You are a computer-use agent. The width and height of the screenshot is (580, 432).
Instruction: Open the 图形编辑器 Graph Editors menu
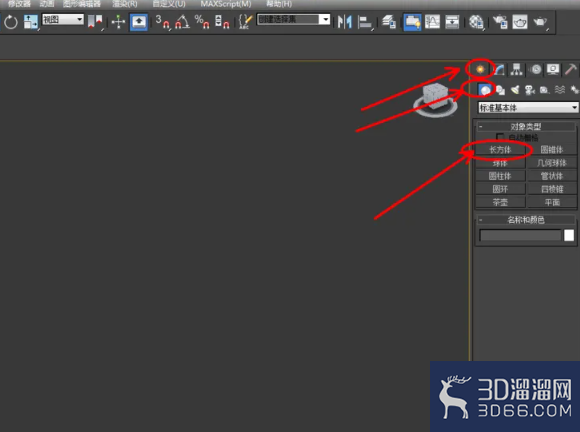coord(82,4)
